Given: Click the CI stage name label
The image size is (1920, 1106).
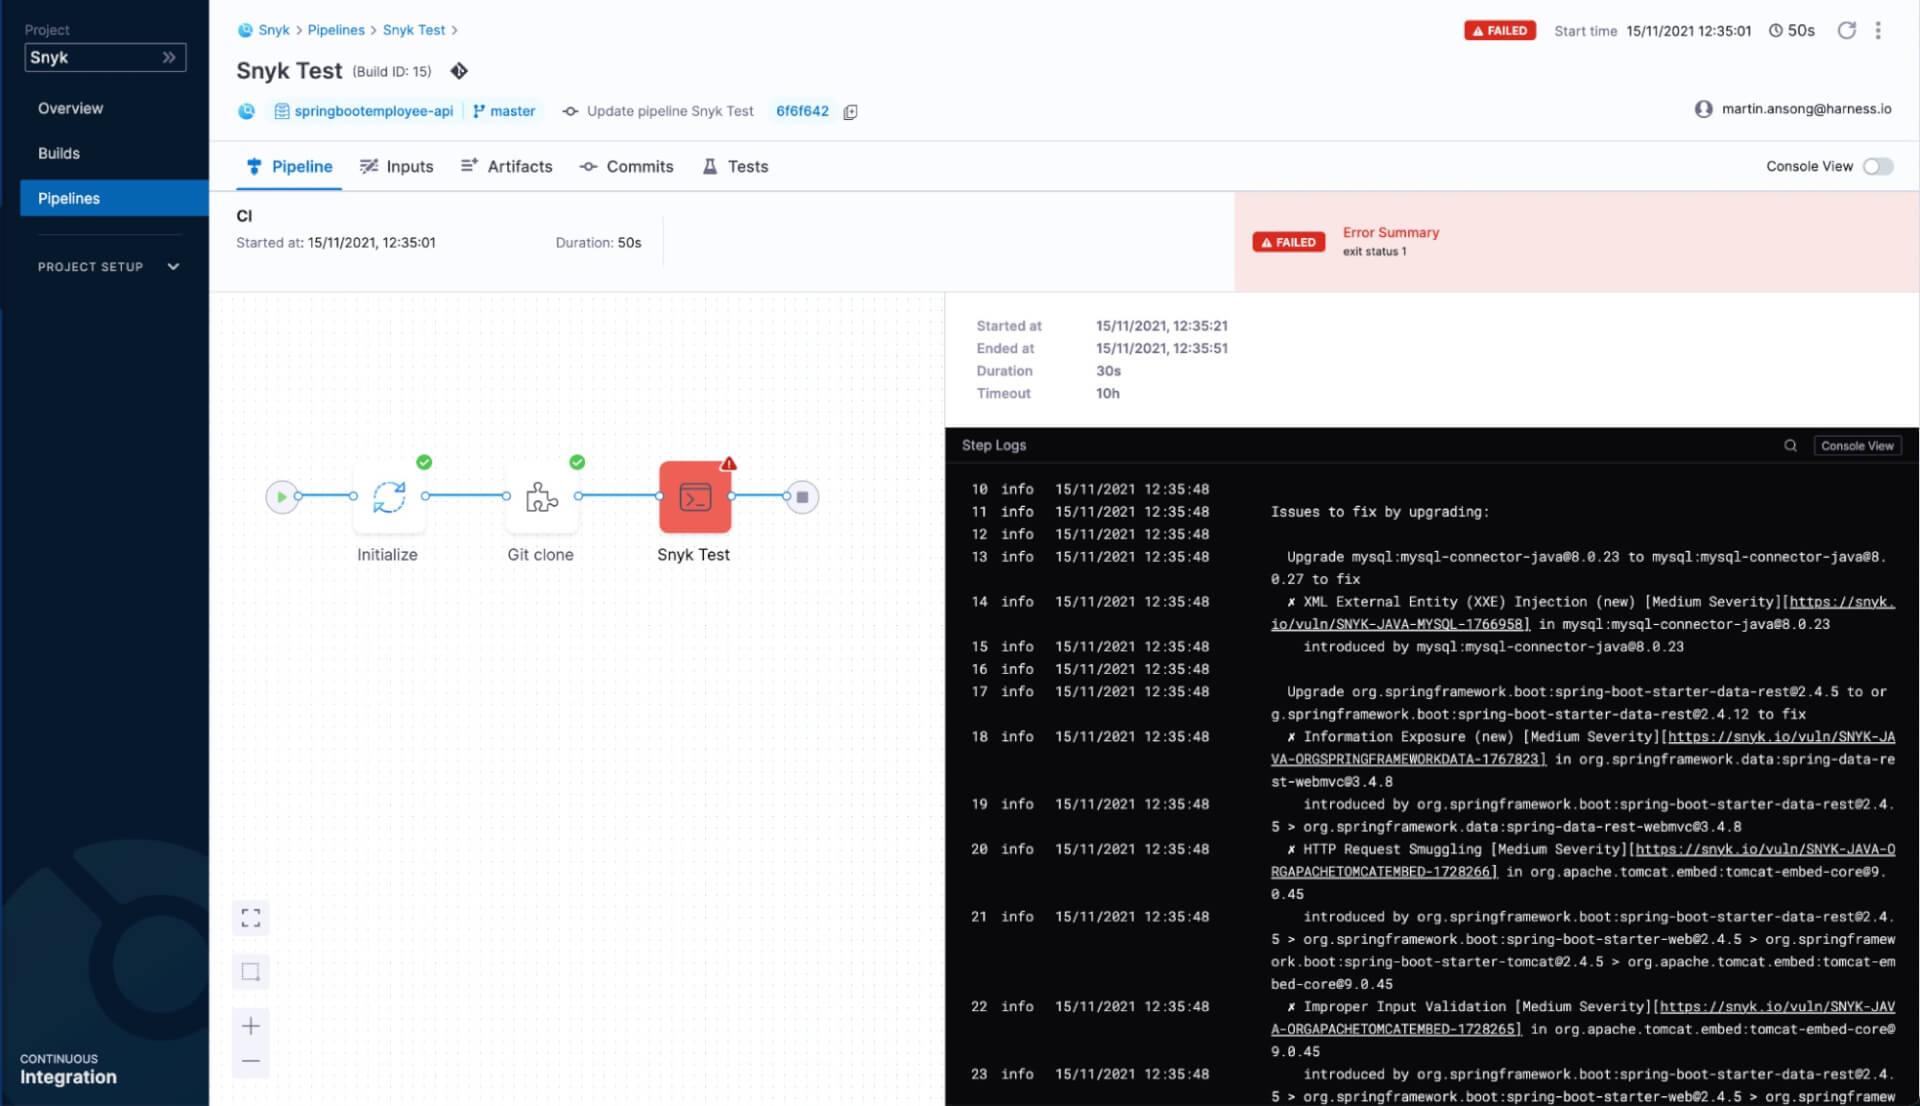Looking at the screenshot, I should (x=244, y=216).
